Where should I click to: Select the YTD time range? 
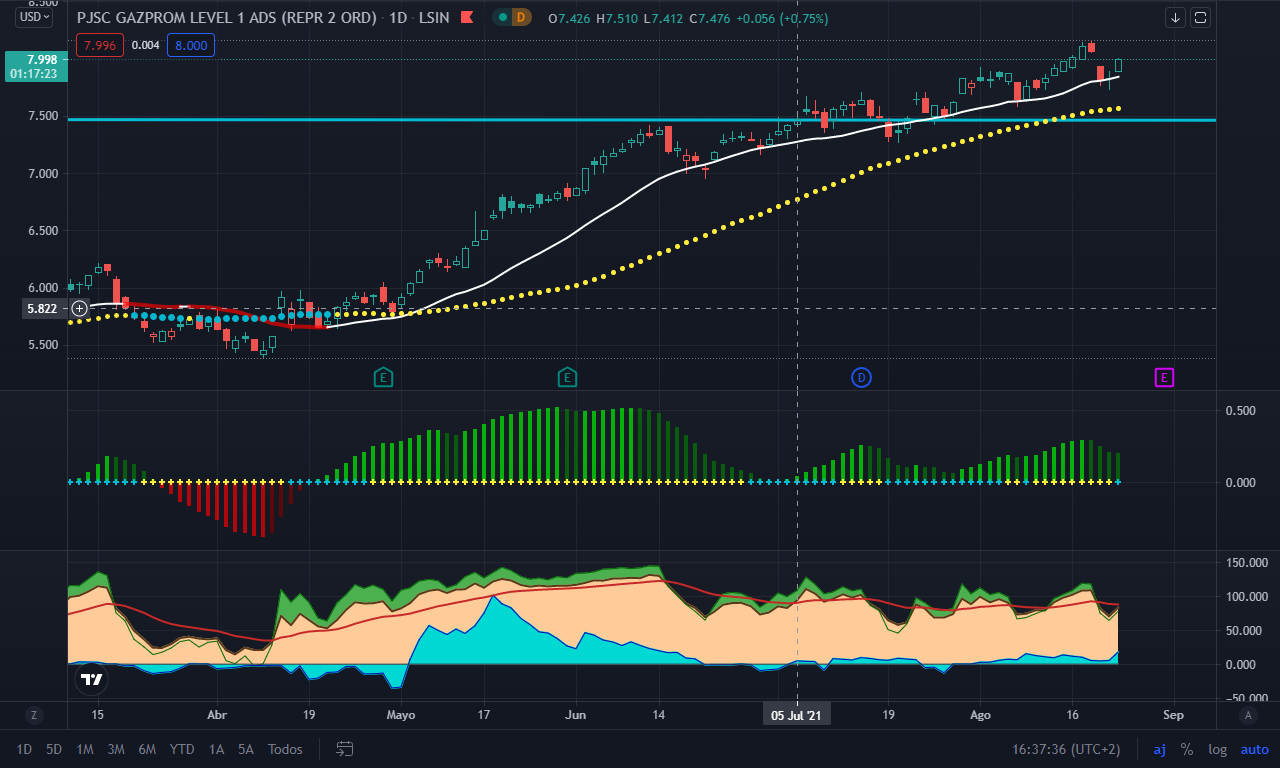point(182,749)
